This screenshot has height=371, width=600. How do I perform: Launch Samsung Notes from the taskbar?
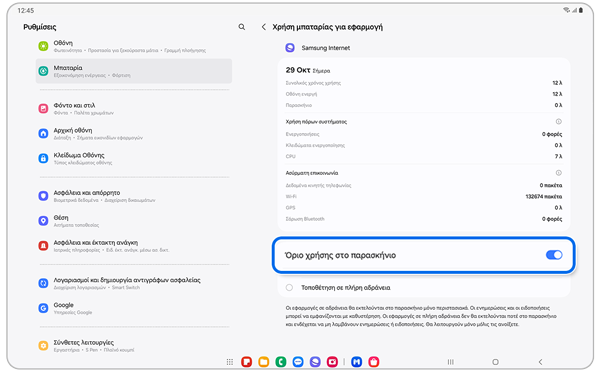click(x=246, y=362)
